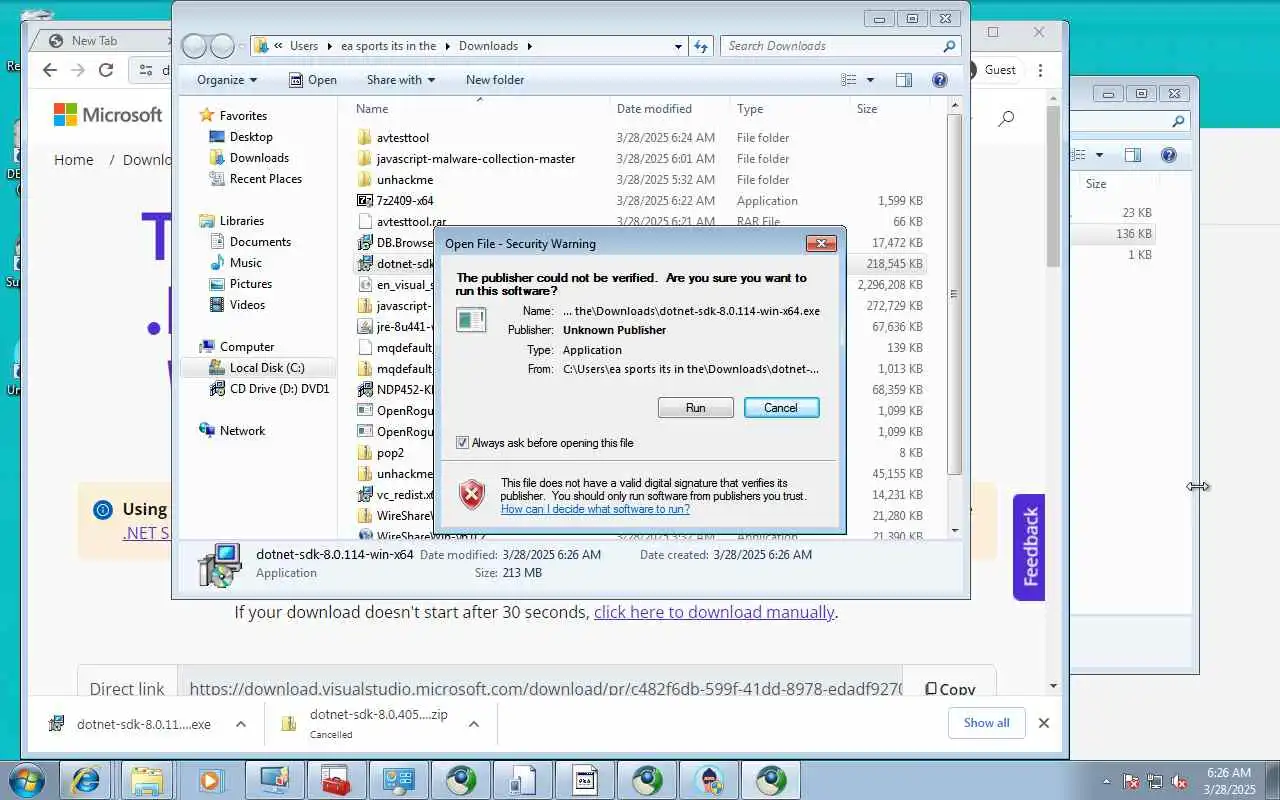Open the Start menu orb
The width and height of the screenshot is (1280, 800).
27,780
